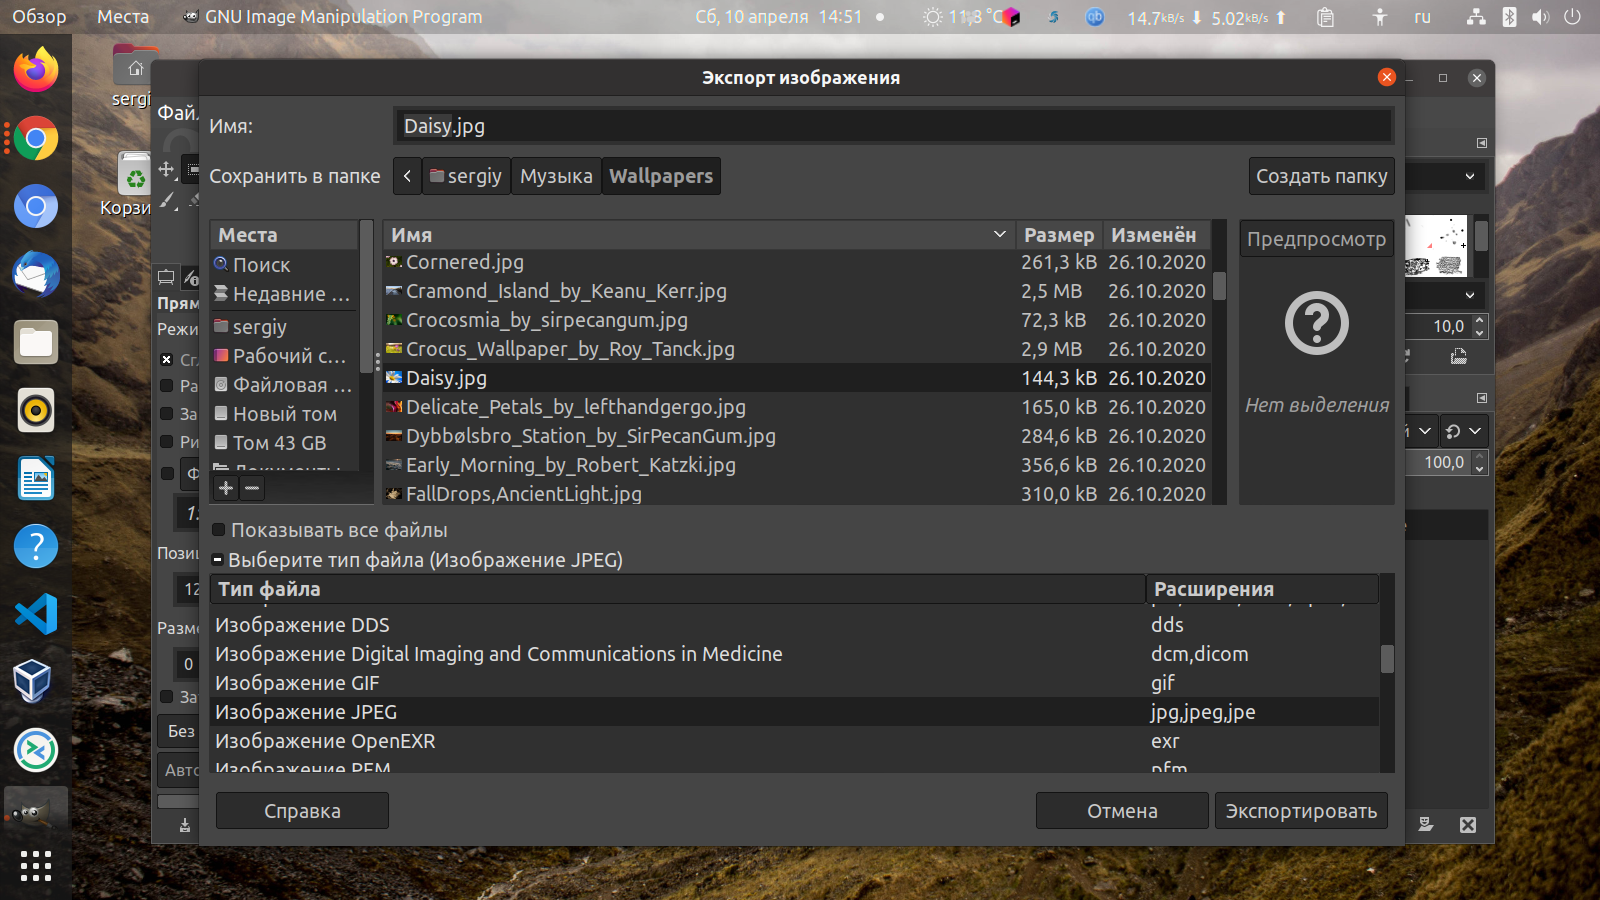Viewport: 1600px width, 900px height.
Task: Open Chromium browser in the dock
Action: tap(36, 206)
